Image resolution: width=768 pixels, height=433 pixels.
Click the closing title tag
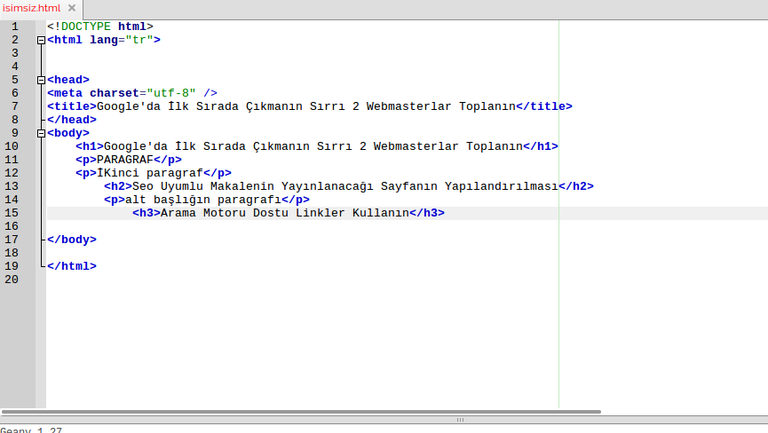click(544, 106)
